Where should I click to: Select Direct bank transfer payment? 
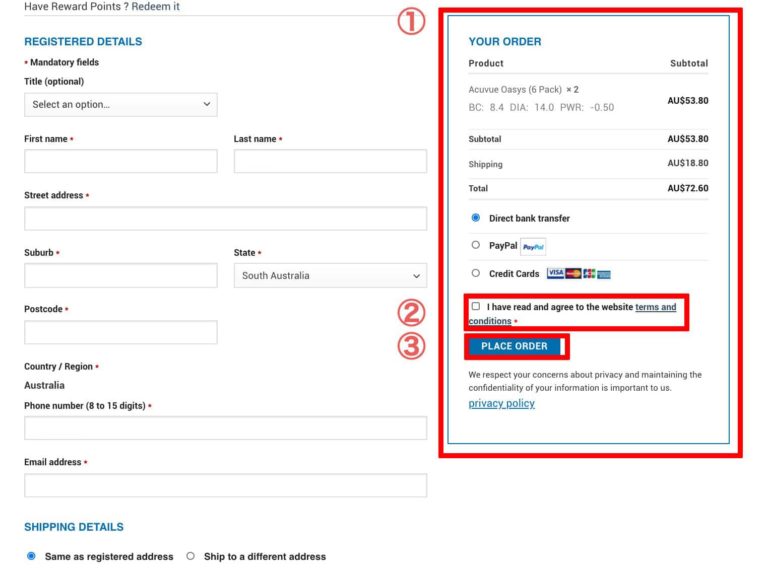(476, 218)
